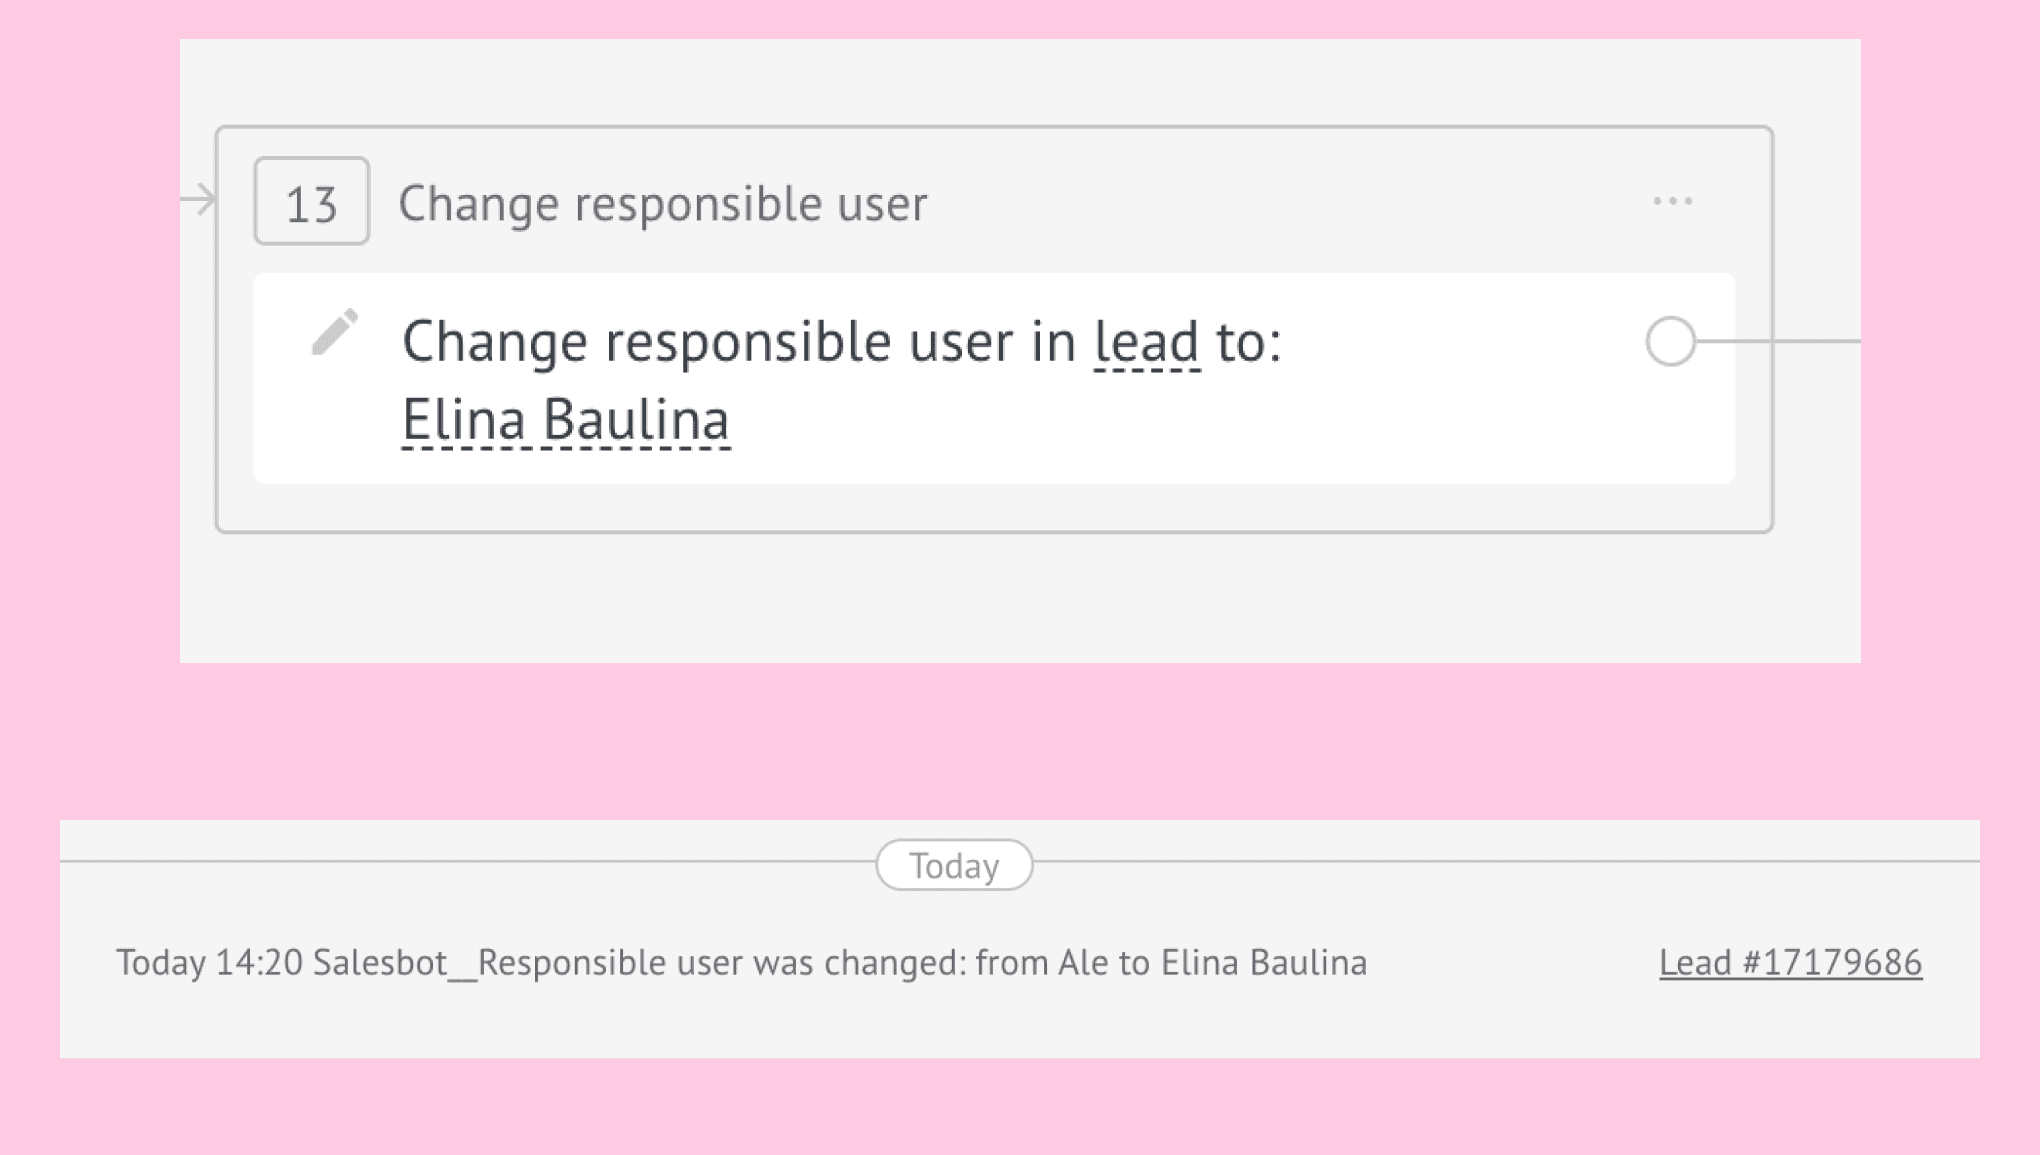Click the "Today" date pill
2040x1155 pixels.
coord(954,865)
